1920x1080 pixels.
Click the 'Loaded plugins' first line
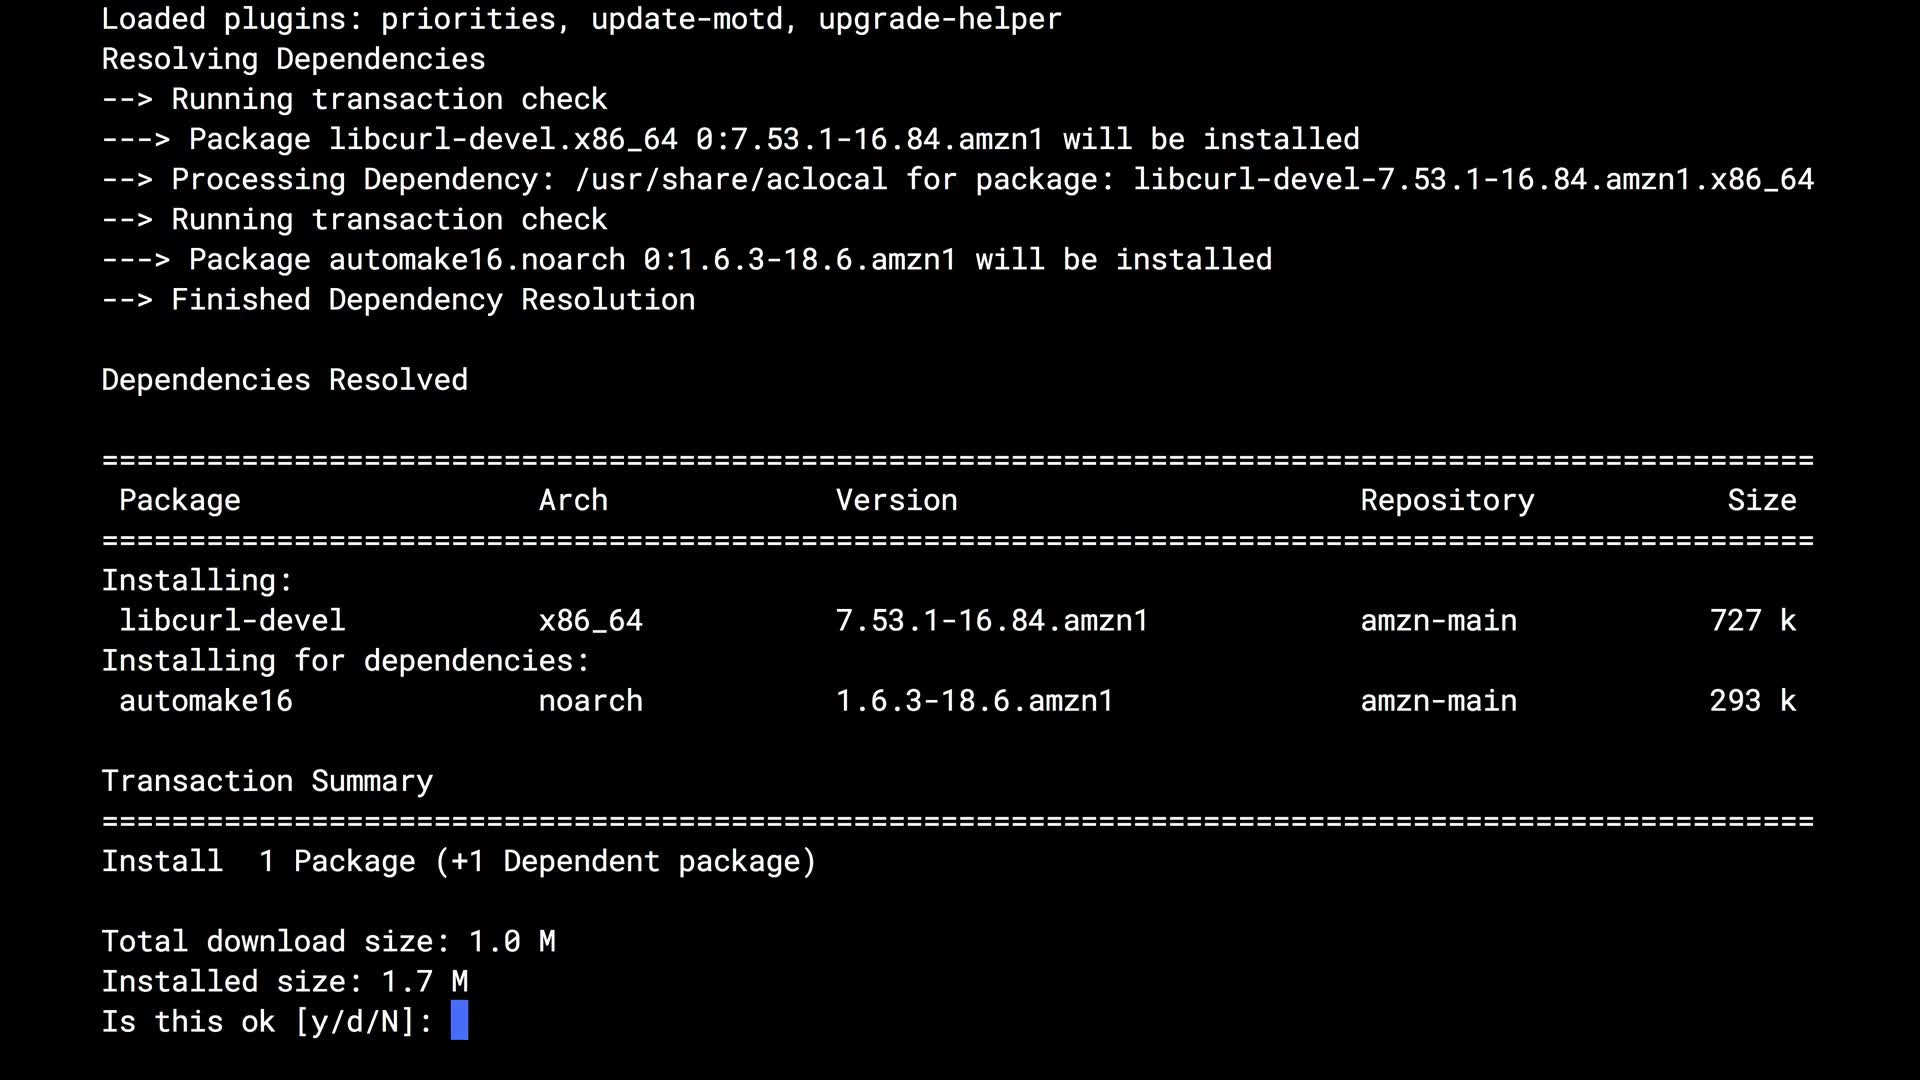(581, 19)
